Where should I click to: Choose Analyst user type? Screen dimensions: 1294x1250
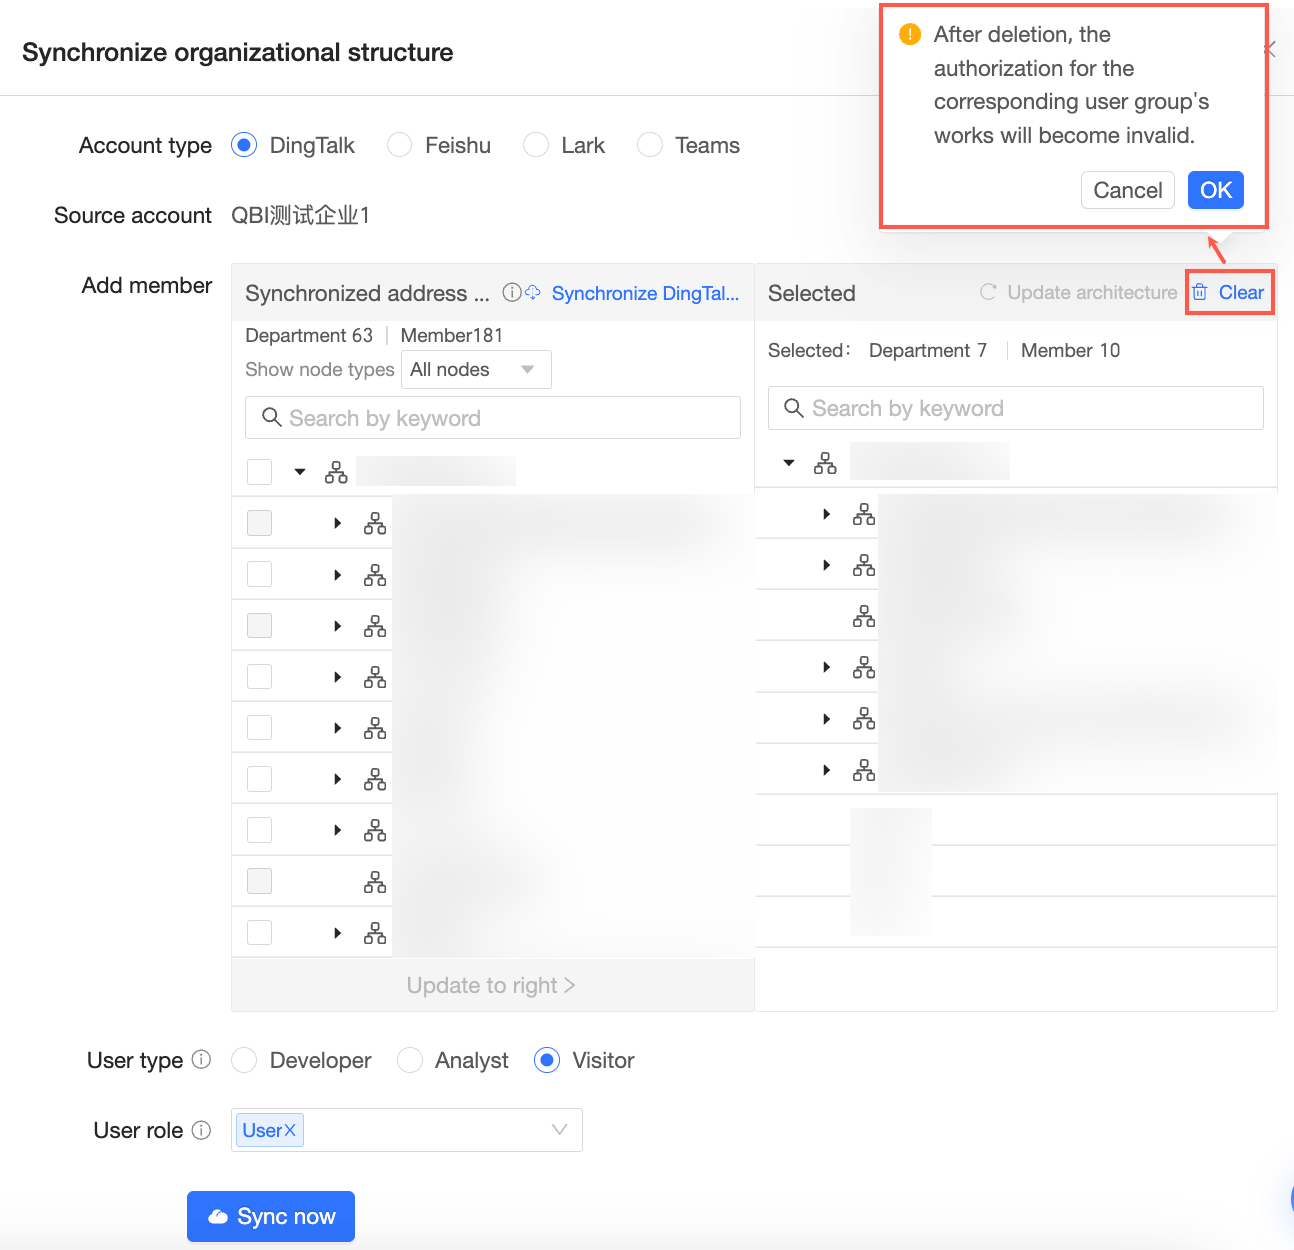tap(410, 1060)
